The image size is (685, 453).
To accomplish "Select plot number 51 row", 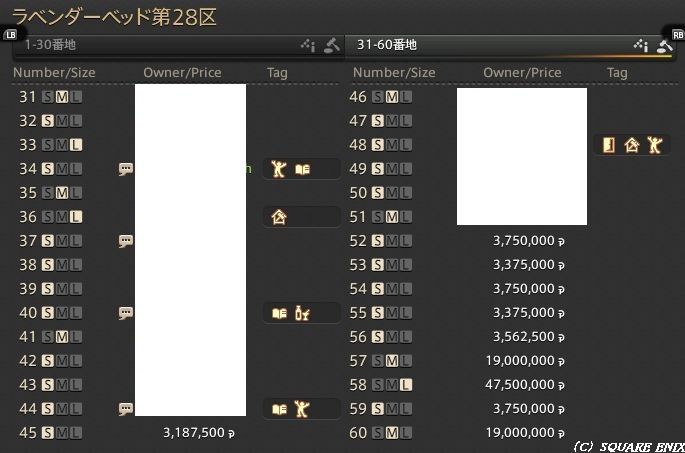I will [512, 217].
